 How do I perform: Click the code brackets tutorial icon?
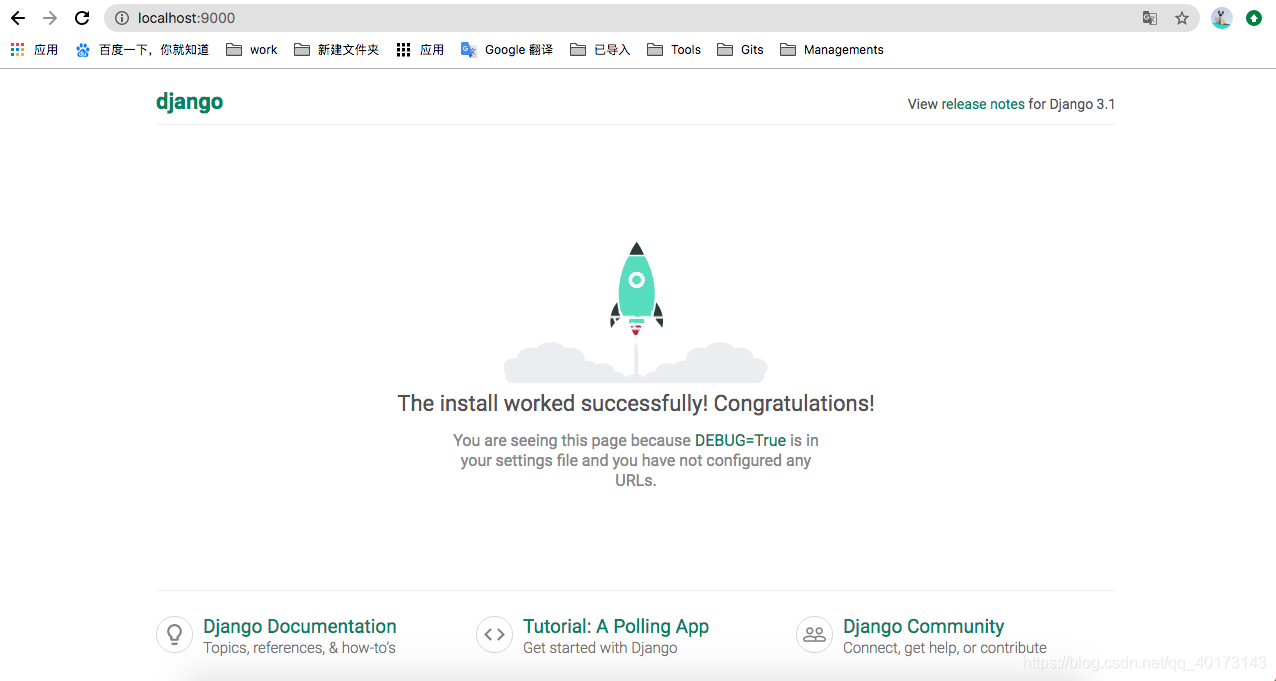(x=494, y=635)
